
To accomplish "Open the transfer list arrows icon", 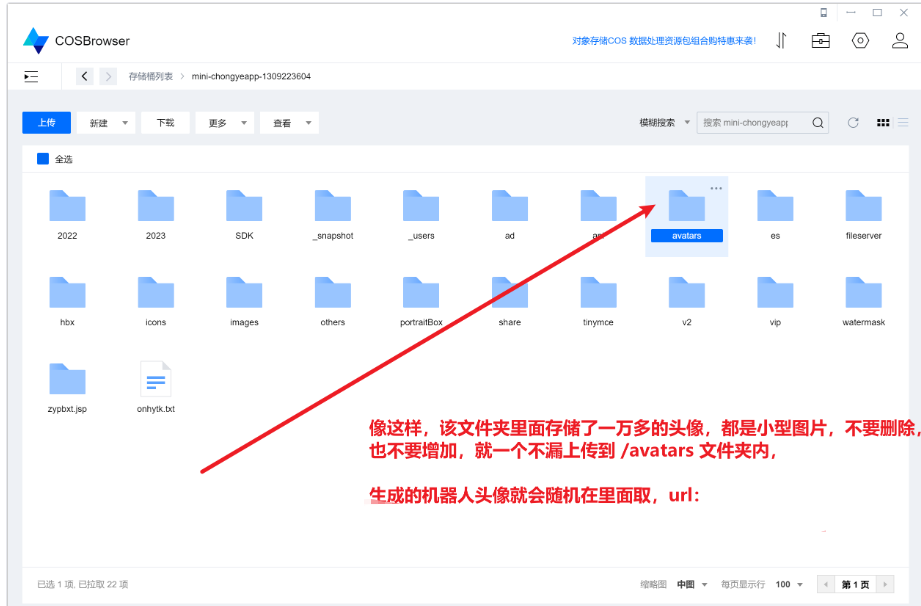I will click(781, 41).
